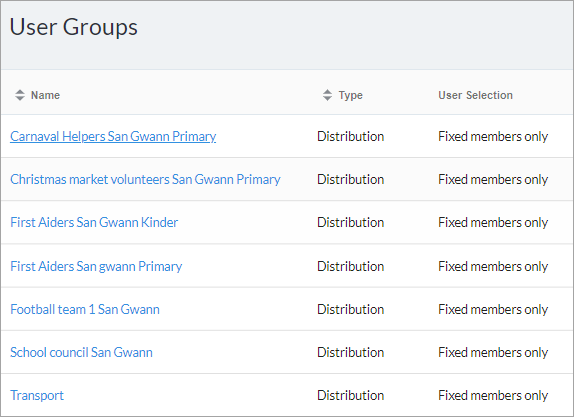The width and height of the screenshot is (574, 417).
Task: Sort groups by the Type column header
Action: [x=350, y=95]
